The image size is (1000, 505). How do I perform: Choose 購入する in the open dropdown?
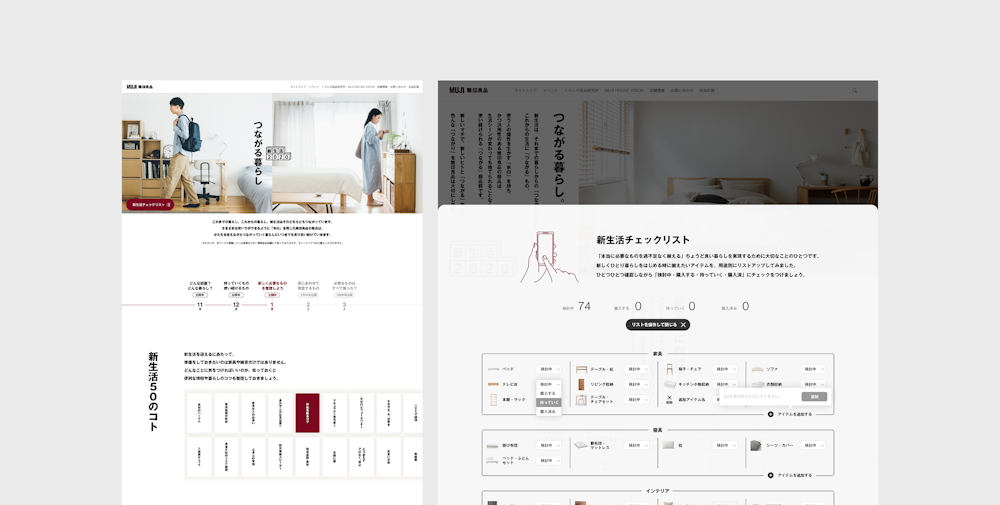pyautogui.click(x=548, y=393)
